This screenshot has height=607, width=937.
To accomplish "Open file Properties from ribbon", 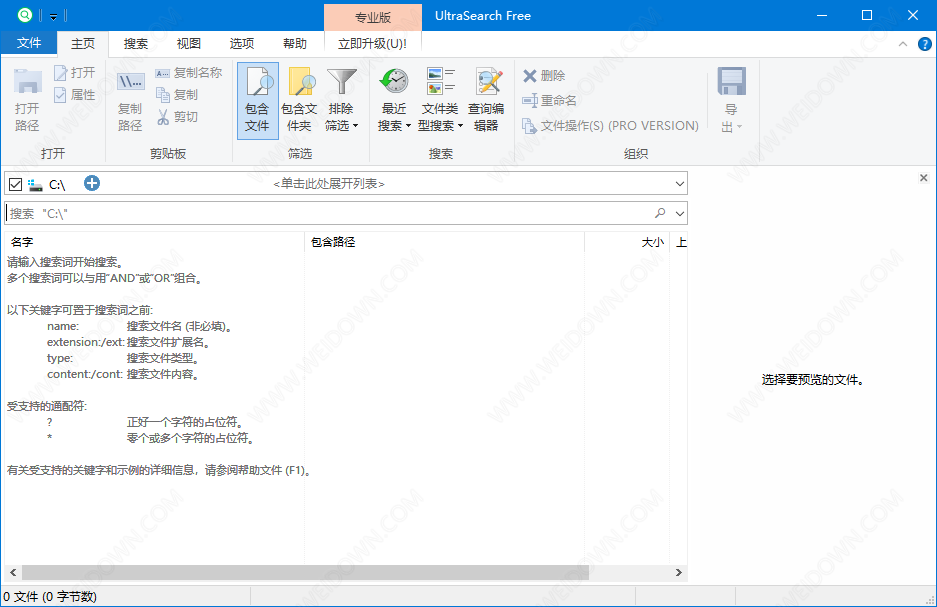I will pyautogui.click(x=75, y=94).
